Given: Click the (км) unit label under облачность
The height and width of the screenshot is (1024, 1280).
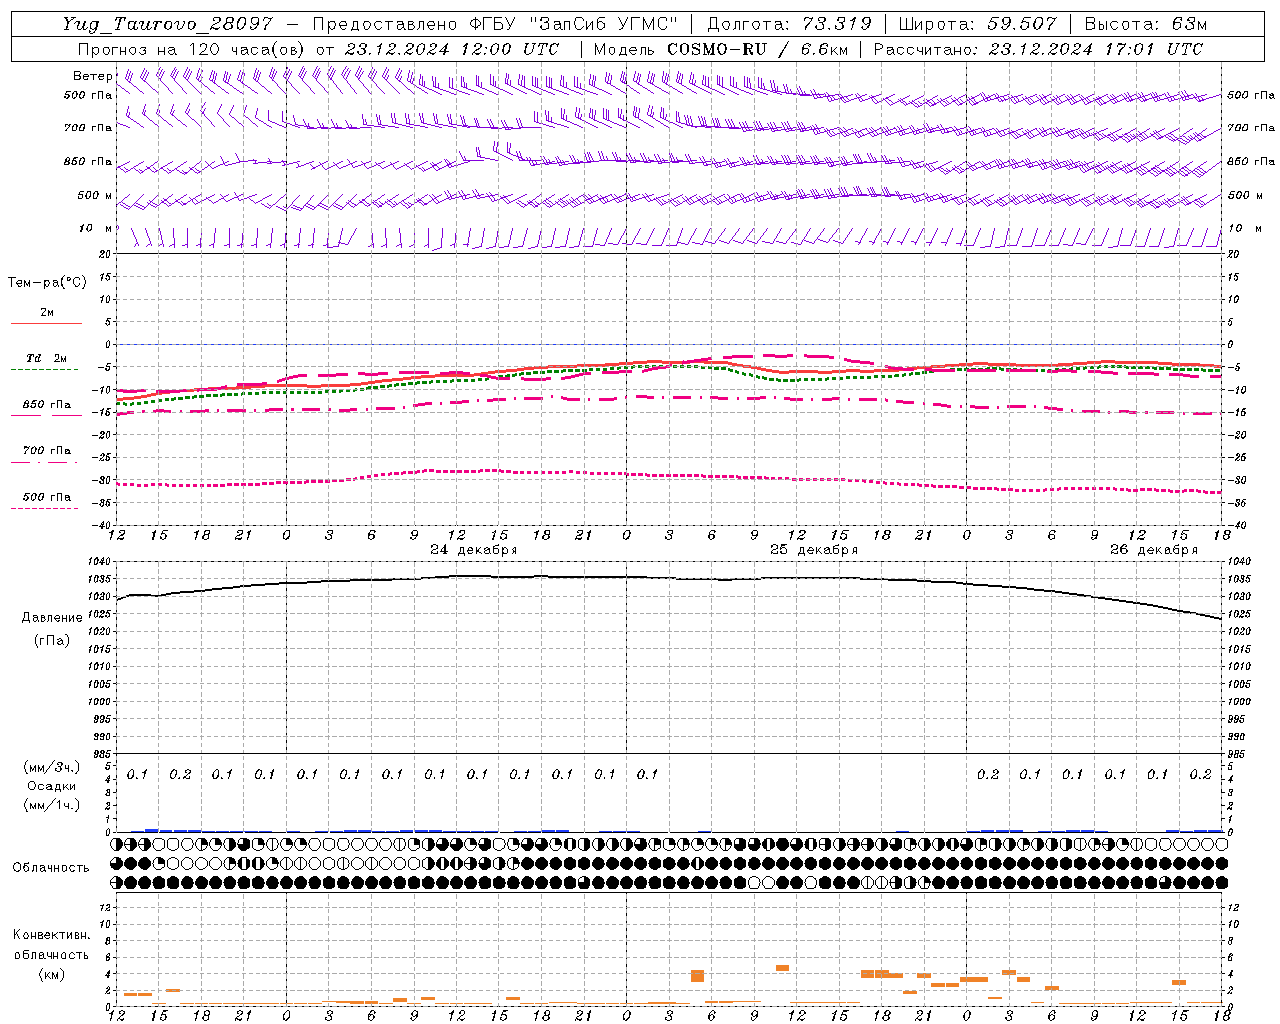Looking at the screenshot, I should click(51, 974).
